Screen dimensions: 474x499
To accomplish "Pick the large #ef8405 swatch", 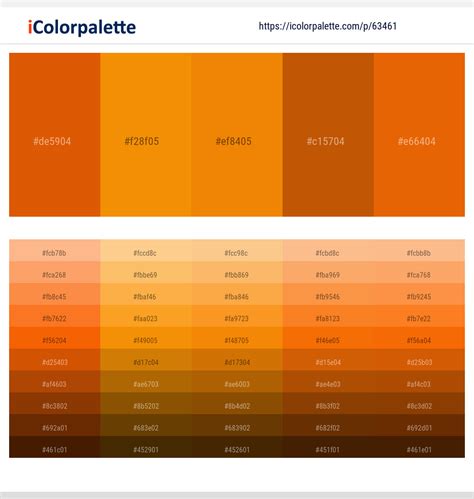I will [x=237, y=135].
